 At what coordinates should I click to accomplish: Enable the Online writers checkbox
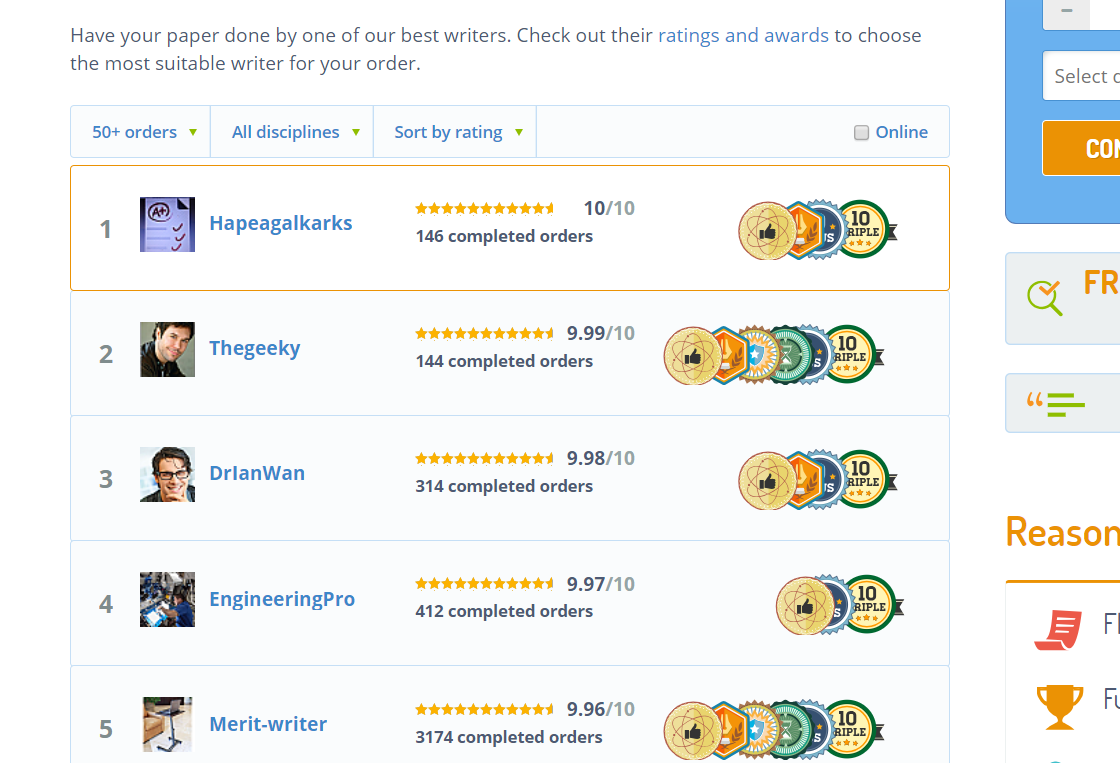[x=861, y=133]
